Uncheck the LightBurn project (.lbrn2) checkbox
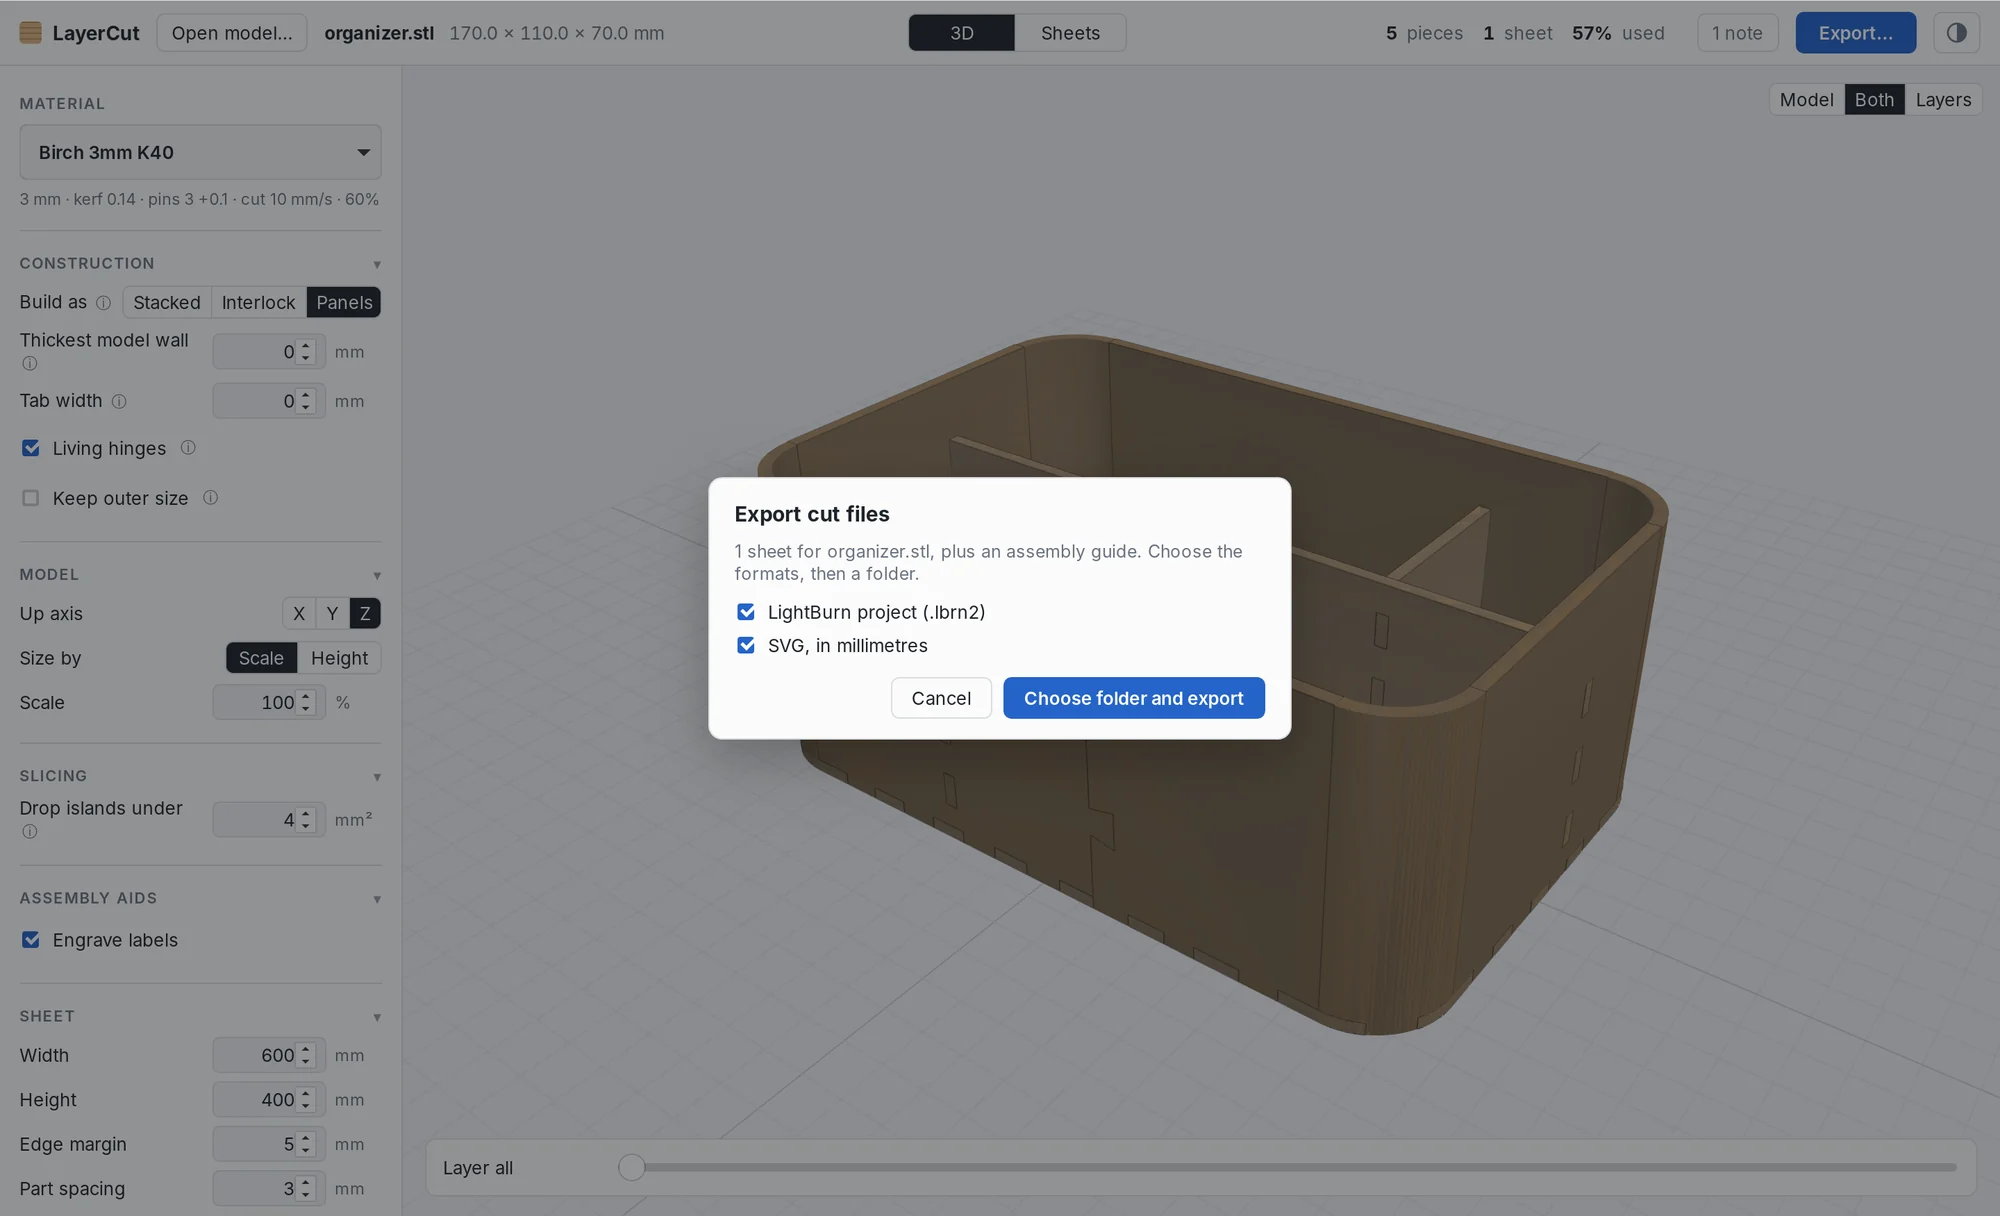 746,612
